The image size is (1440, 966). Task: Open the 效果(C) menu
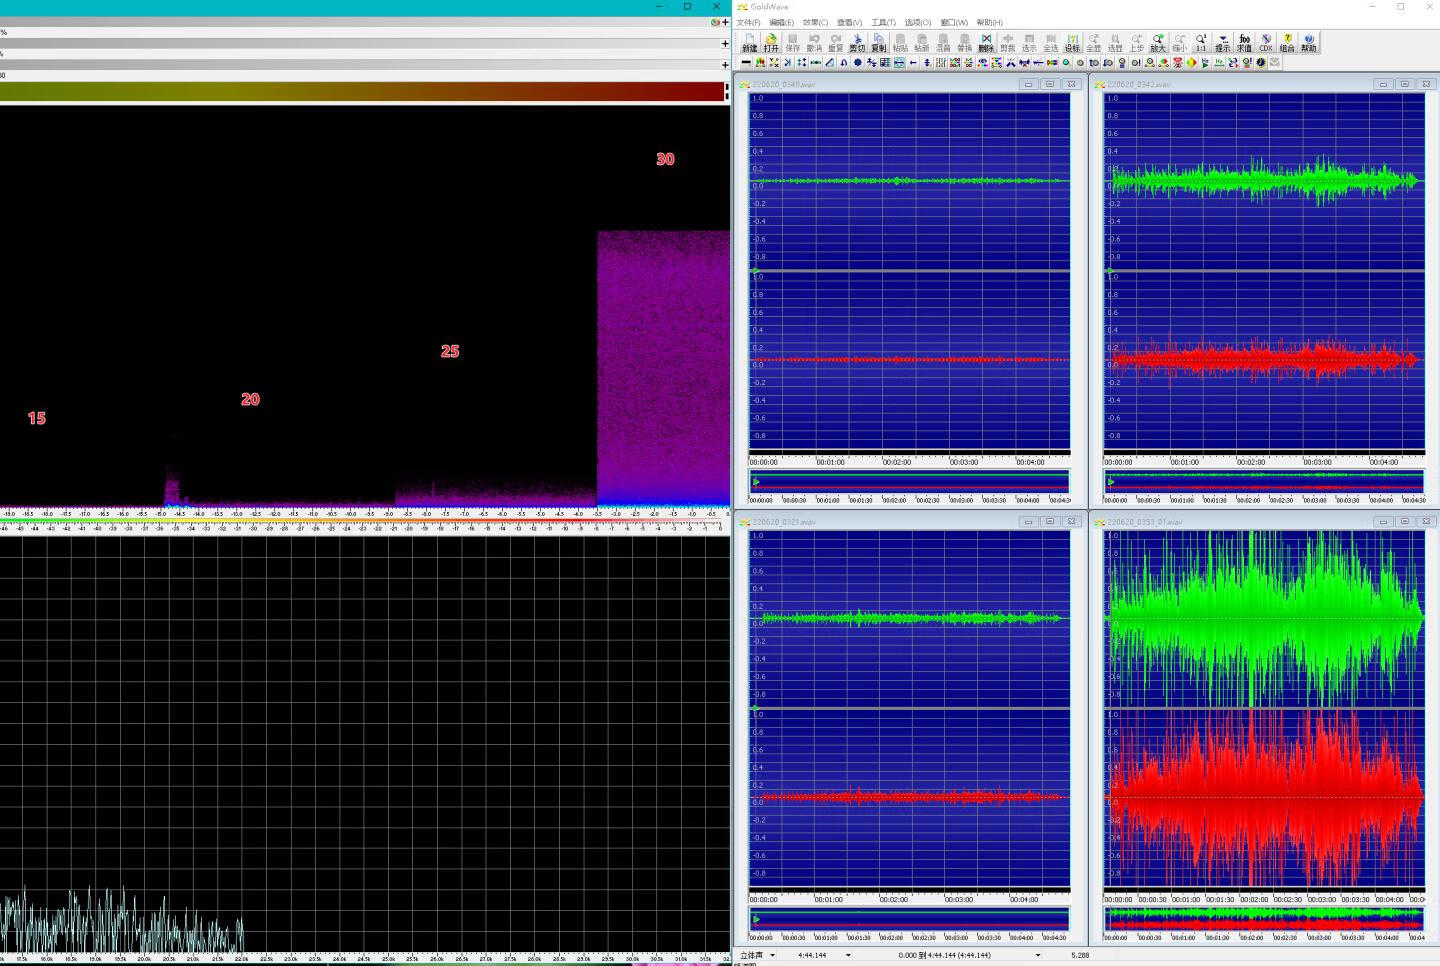pyautogui.click(x=815, y=22)
